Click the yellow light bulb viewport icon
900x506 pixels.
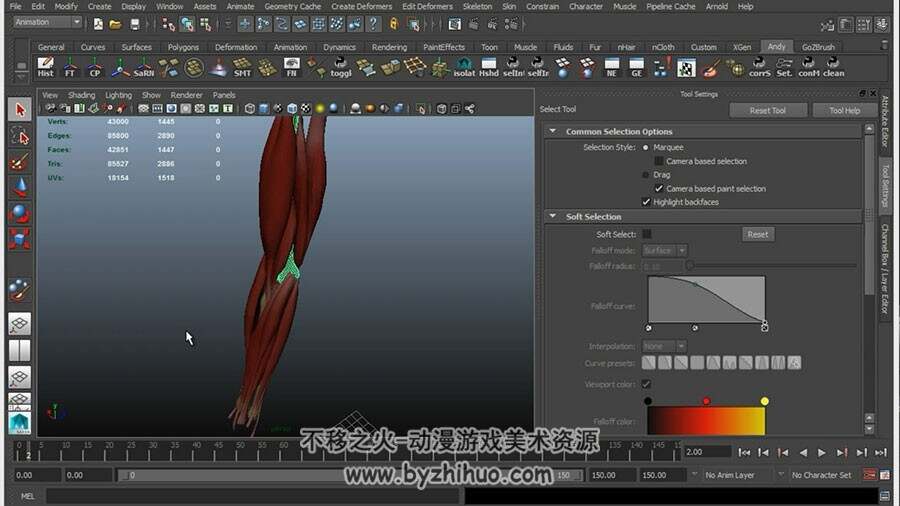pyautogui.click(x=320, y=108)
